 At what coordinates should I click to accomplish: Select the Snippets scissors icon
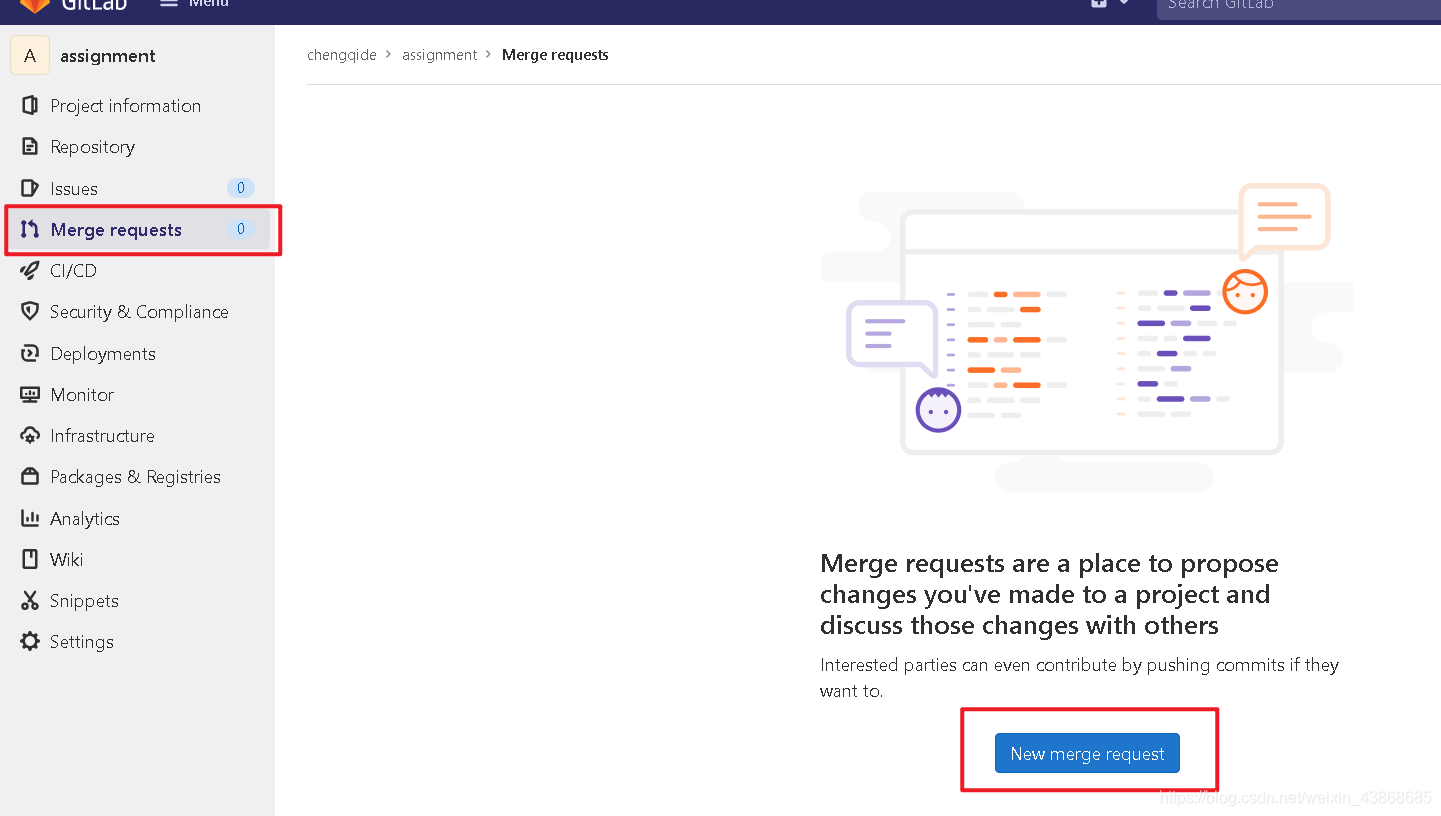(30, 600)
